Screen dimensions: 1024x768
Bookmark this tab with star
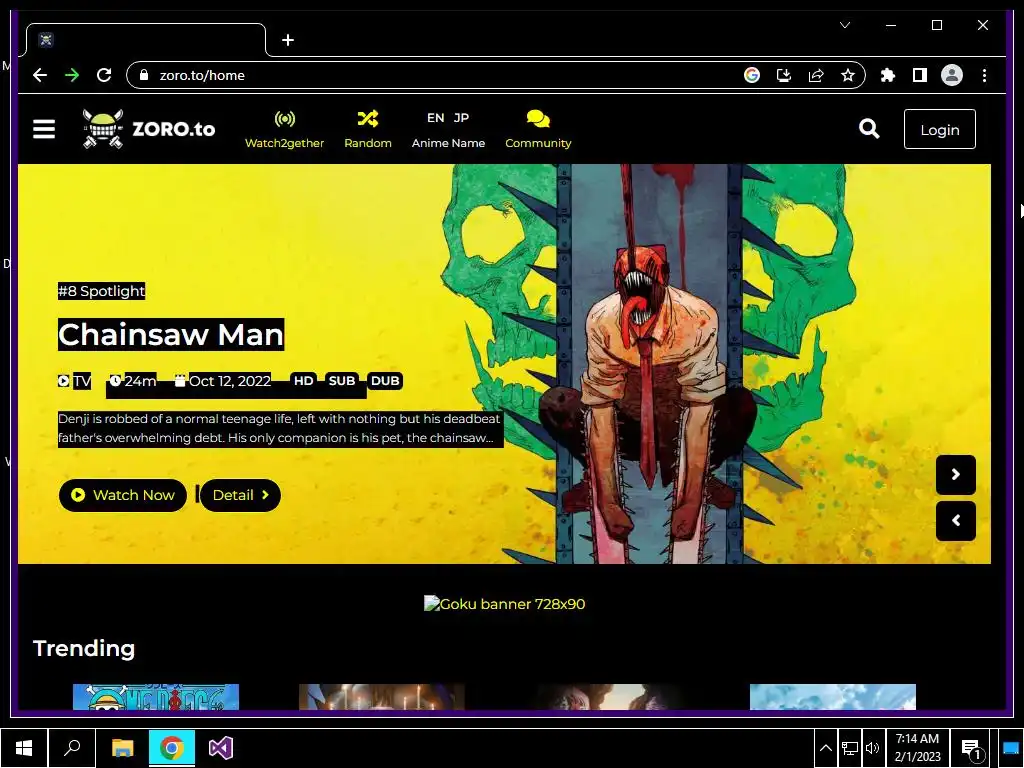tap(848, 75)
